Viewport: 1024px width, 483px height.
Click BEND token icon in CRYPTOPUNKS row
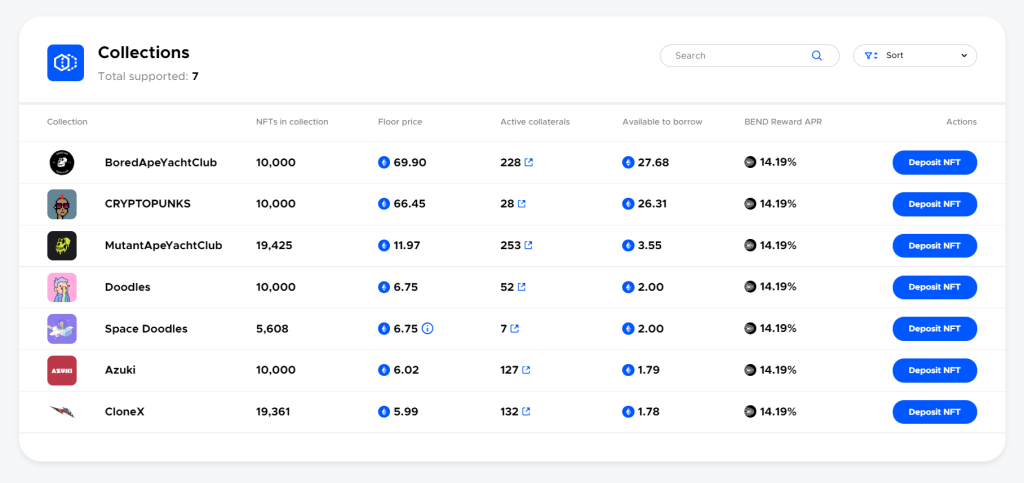click(750, 204)
